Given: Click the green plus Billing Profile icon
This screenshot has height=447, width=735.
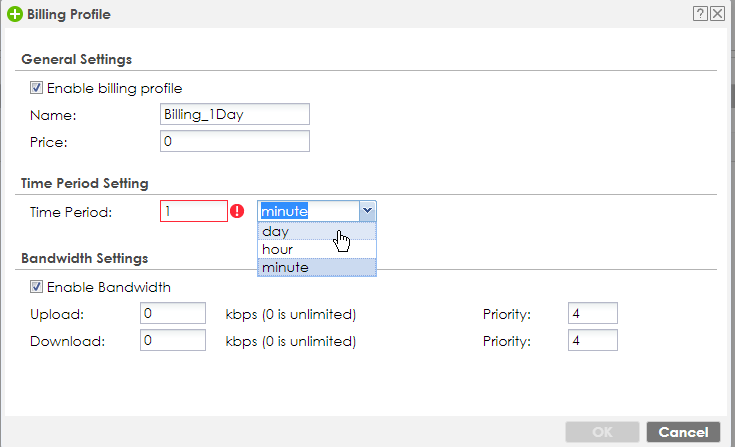Looking at the screenshot, I should (x=14, y=15).
